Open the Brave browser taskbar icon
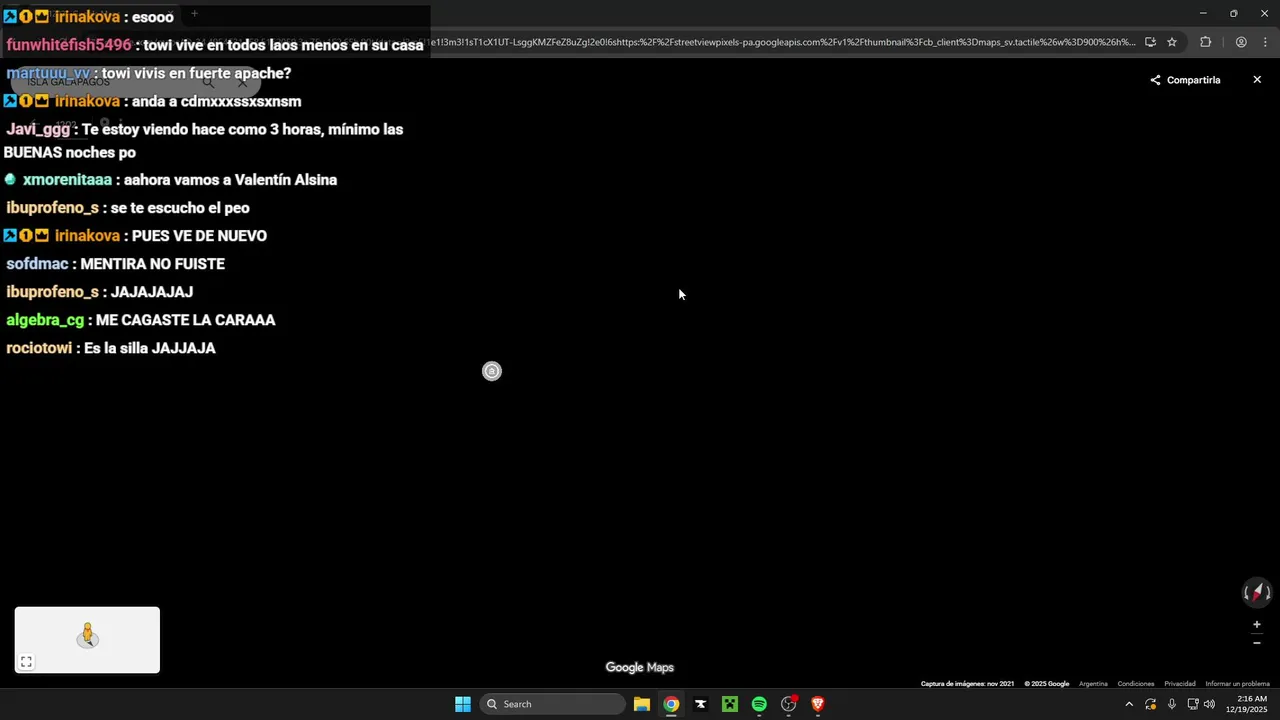Screen dimensions: 1280x720 coord(818,704)
